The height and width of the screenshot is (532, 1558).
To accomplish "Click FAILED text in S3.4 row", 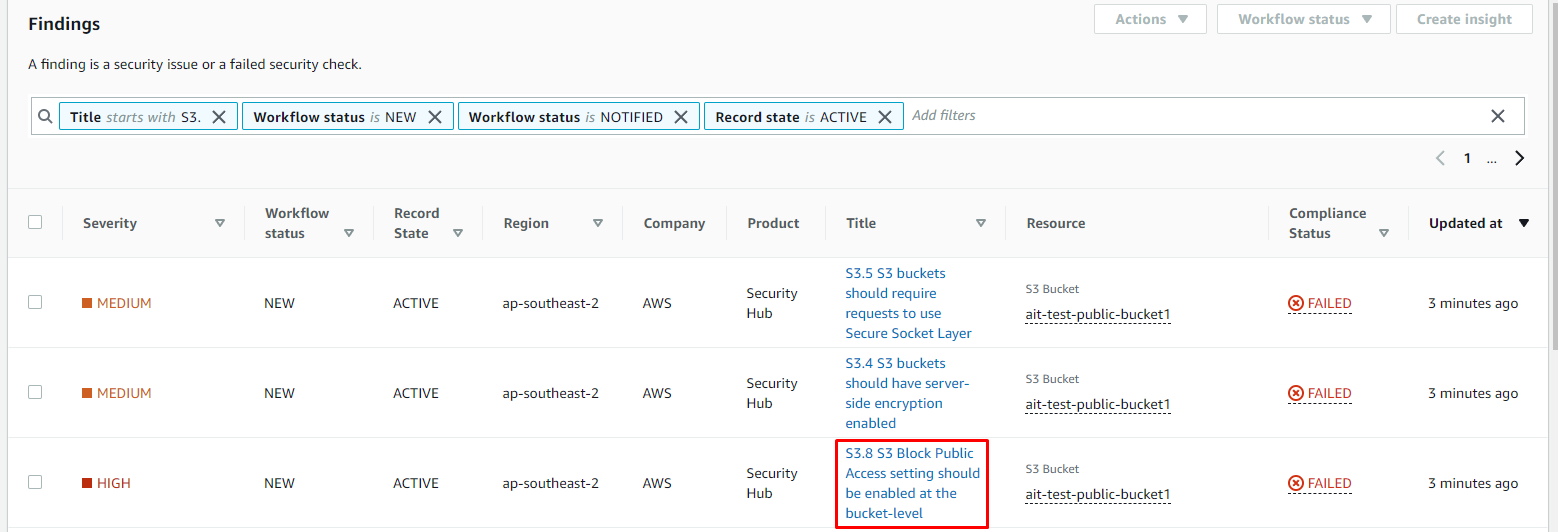I will (x=1329, y=393).
